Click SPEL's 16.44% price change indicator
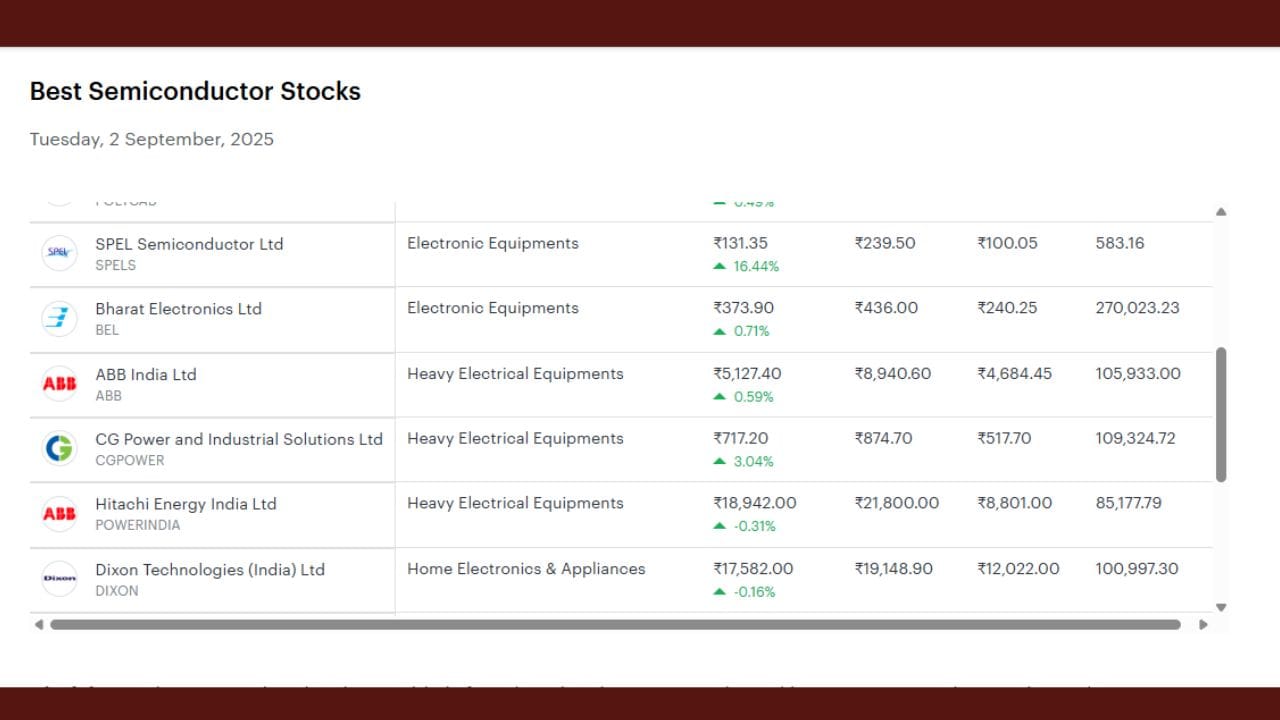1280x720 pixels. tap(746, 266)
